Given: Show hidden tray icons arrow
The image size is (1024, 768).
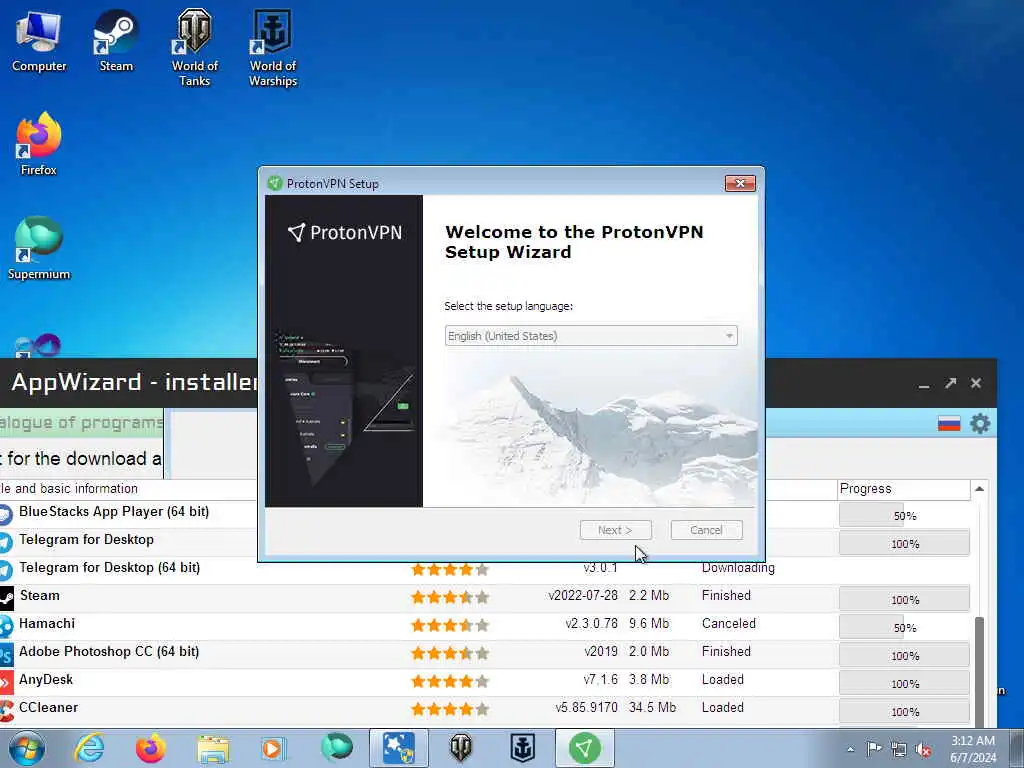Looking at the screenshot, I should click(850, 750).
